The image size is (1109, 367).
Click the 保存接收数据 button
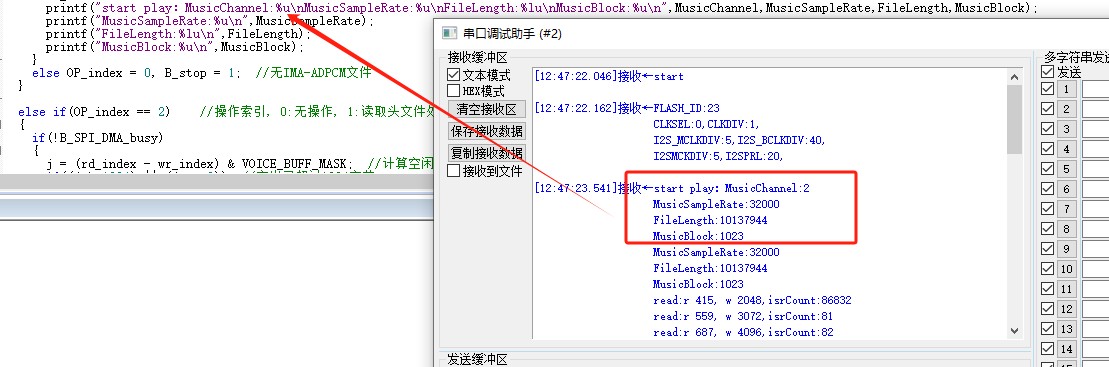point(487,131)
